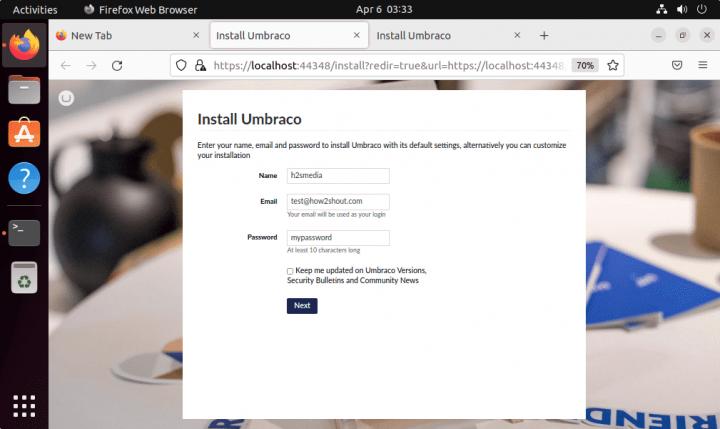Select the active Install Umbraco tab

pos(289,35)
